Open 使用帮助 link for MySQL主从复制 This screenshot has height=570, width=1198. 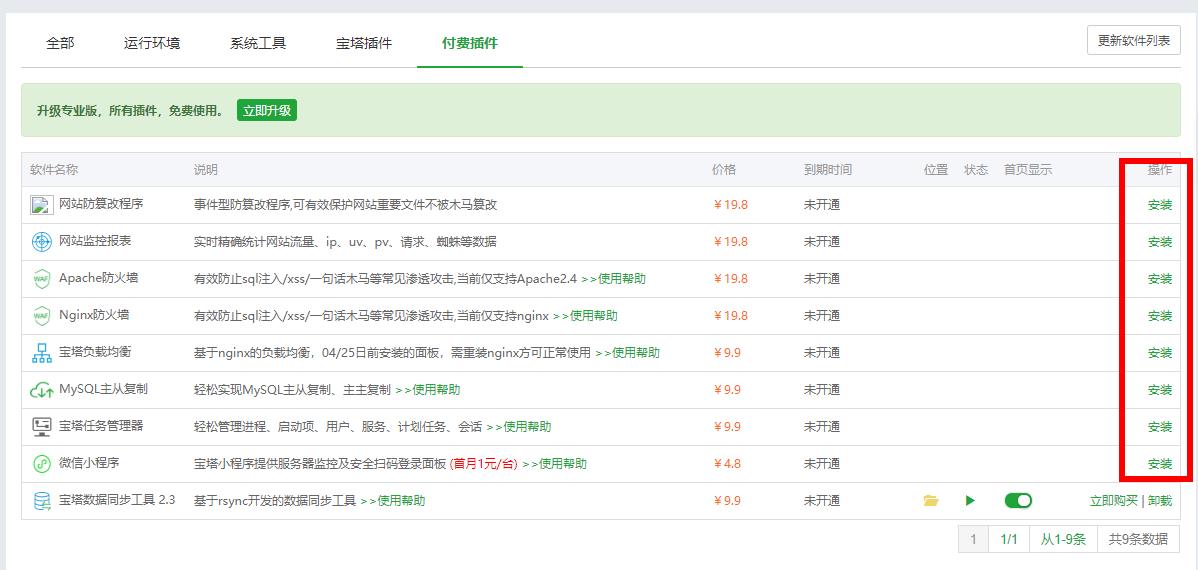coord(428,390)
